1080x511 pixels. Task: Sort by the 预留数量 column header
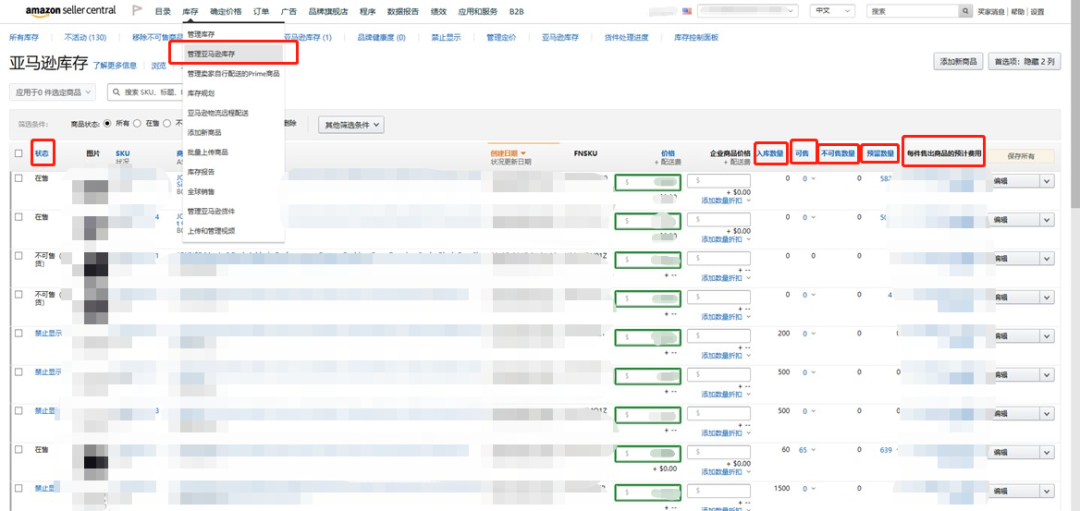click(x=880, y=154)
